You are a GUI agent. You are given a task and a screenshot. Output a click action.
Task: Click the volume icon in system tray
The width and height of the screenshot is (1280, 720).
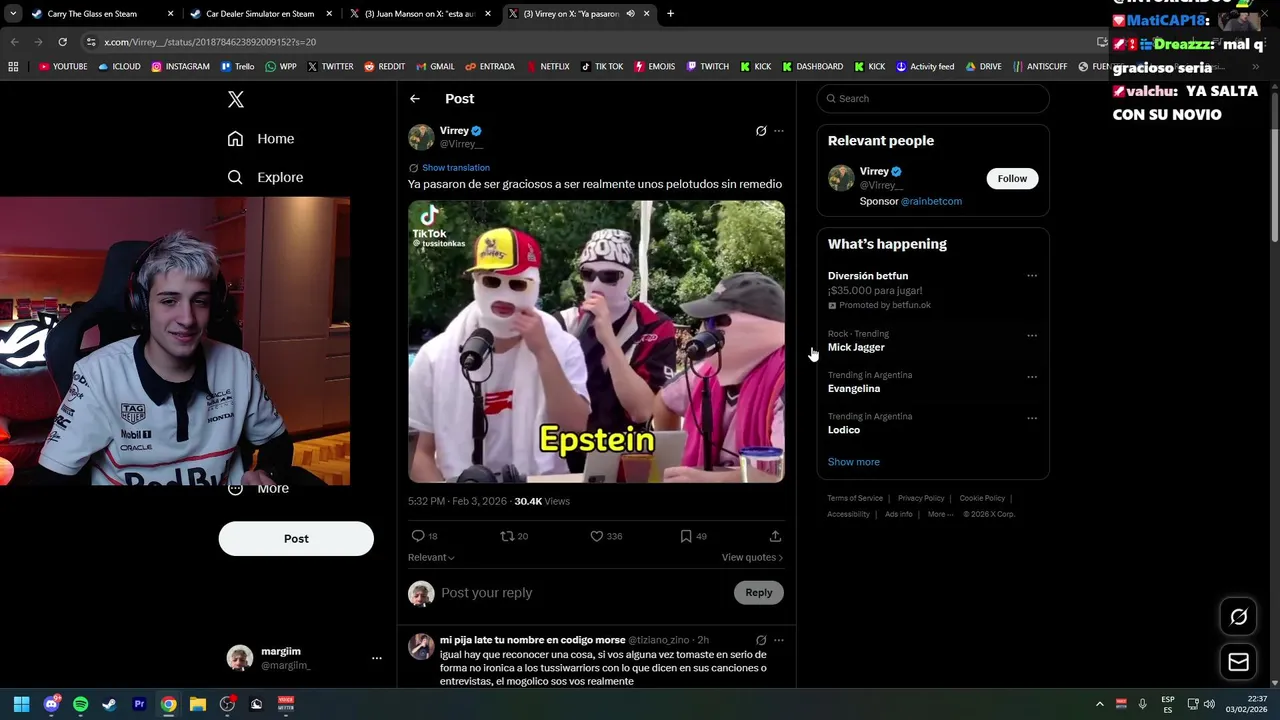coord(1209,704)
